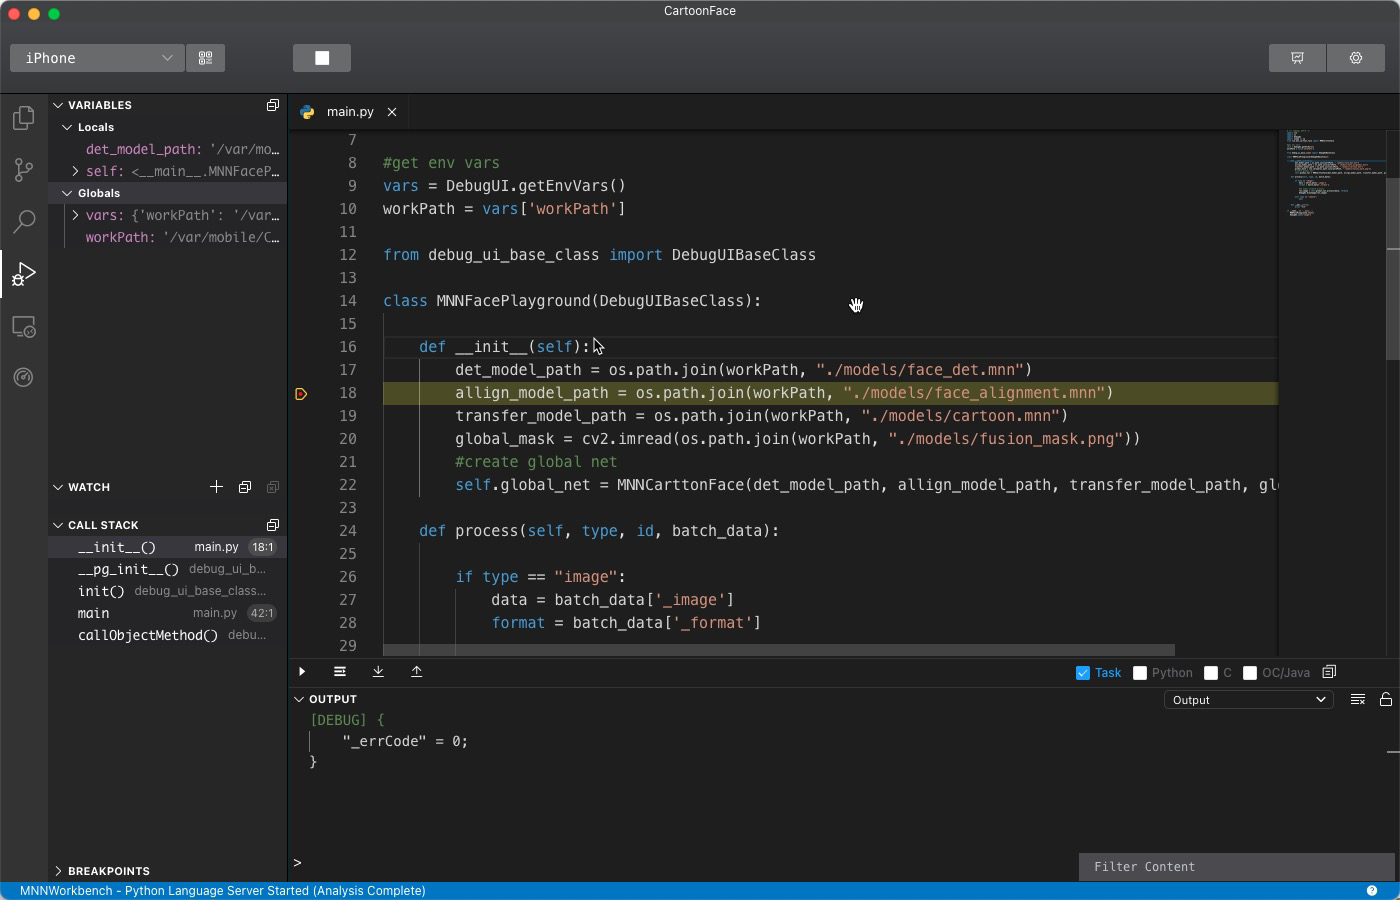Select the __pg_init__() call stack frame

point(168,569)
